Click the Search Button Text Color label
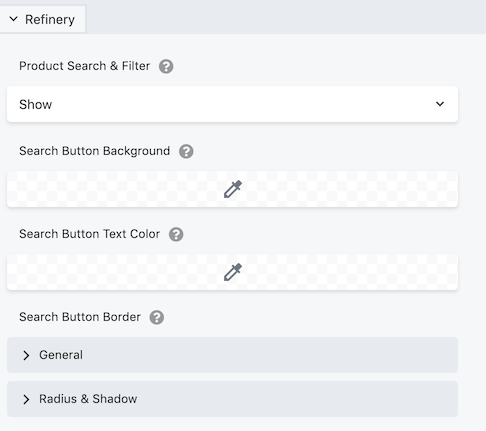 click(89, 234)
